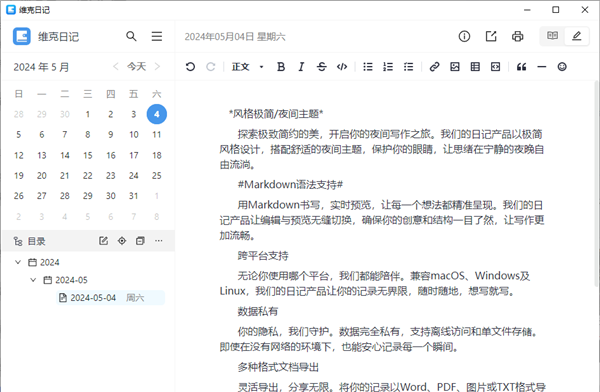Insert a hyperlink with link icon
600x392 pixels.
pos(434,67)
